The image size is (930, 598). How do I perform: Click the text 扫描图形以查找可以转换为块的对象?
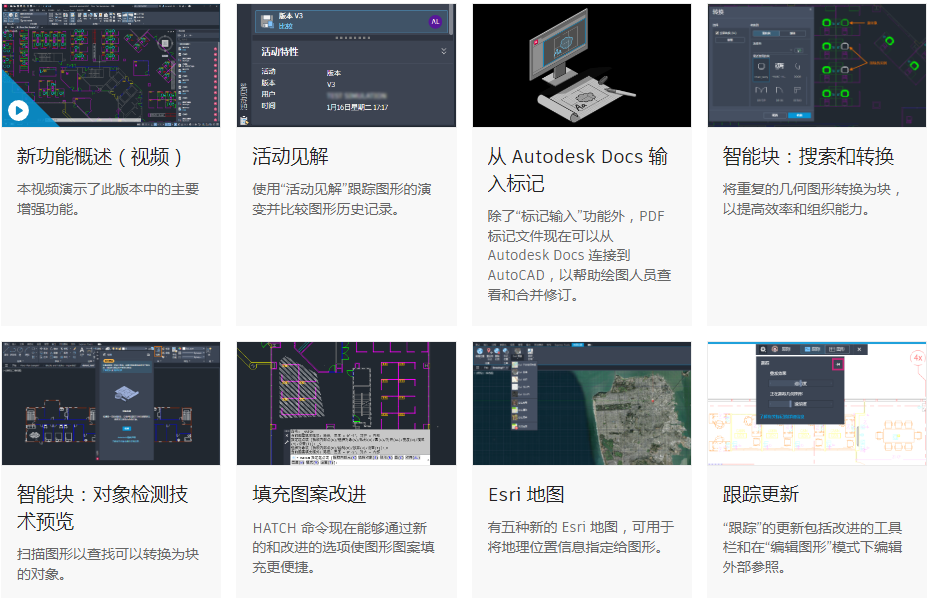pyautogui.click(x=107, y=564)
